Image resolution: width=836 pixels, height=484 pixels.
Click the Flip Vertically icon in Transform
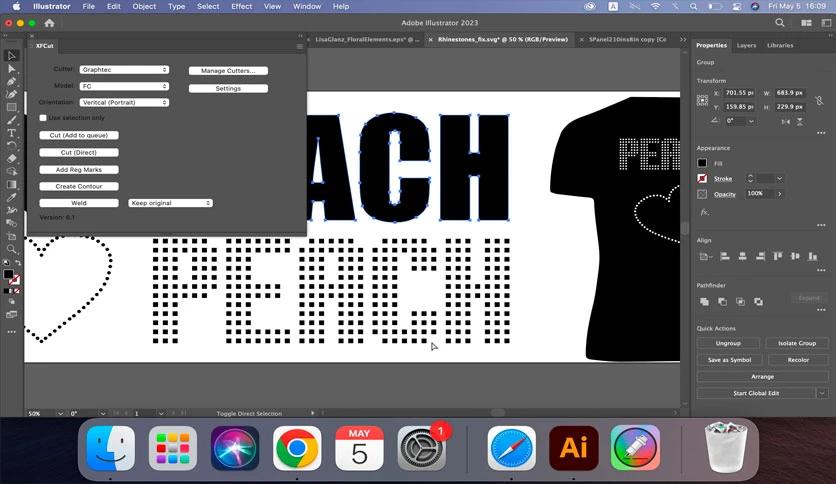tap(800, 122)
